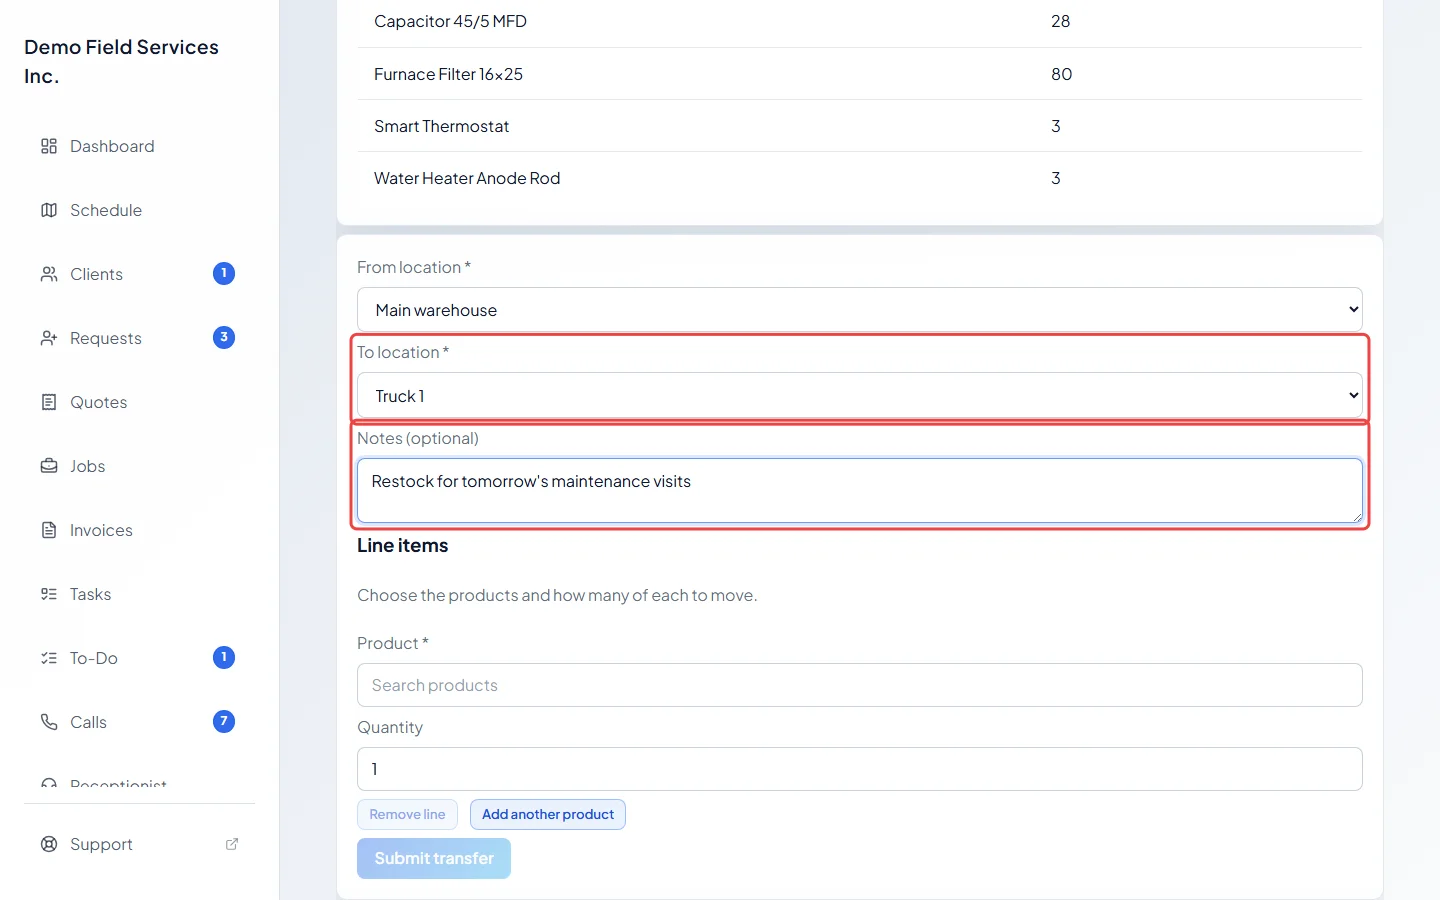Click the Tasks checklist icon

point(49,594)
